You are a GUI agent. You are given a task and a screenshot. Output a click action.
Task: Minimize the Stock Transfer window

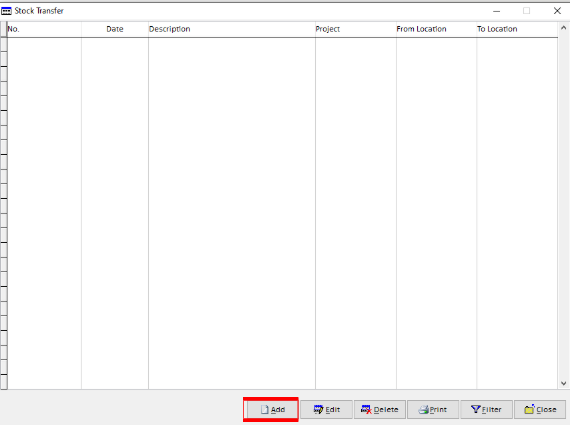tap(497, 11)
